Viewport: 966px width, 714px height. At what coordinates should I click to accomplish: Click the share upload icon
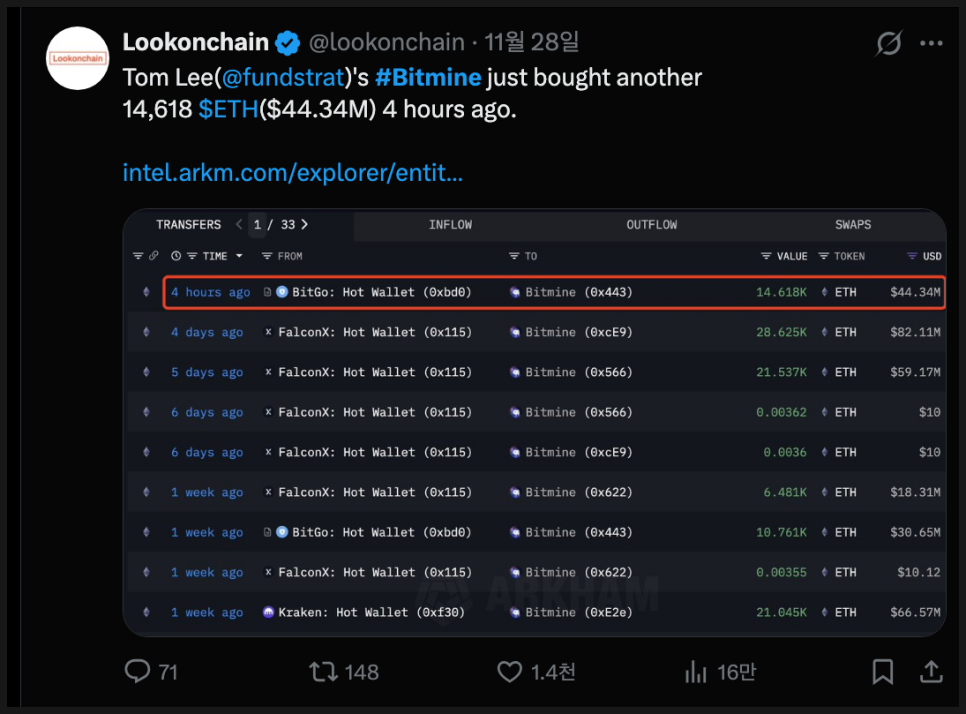pos(930,671)
